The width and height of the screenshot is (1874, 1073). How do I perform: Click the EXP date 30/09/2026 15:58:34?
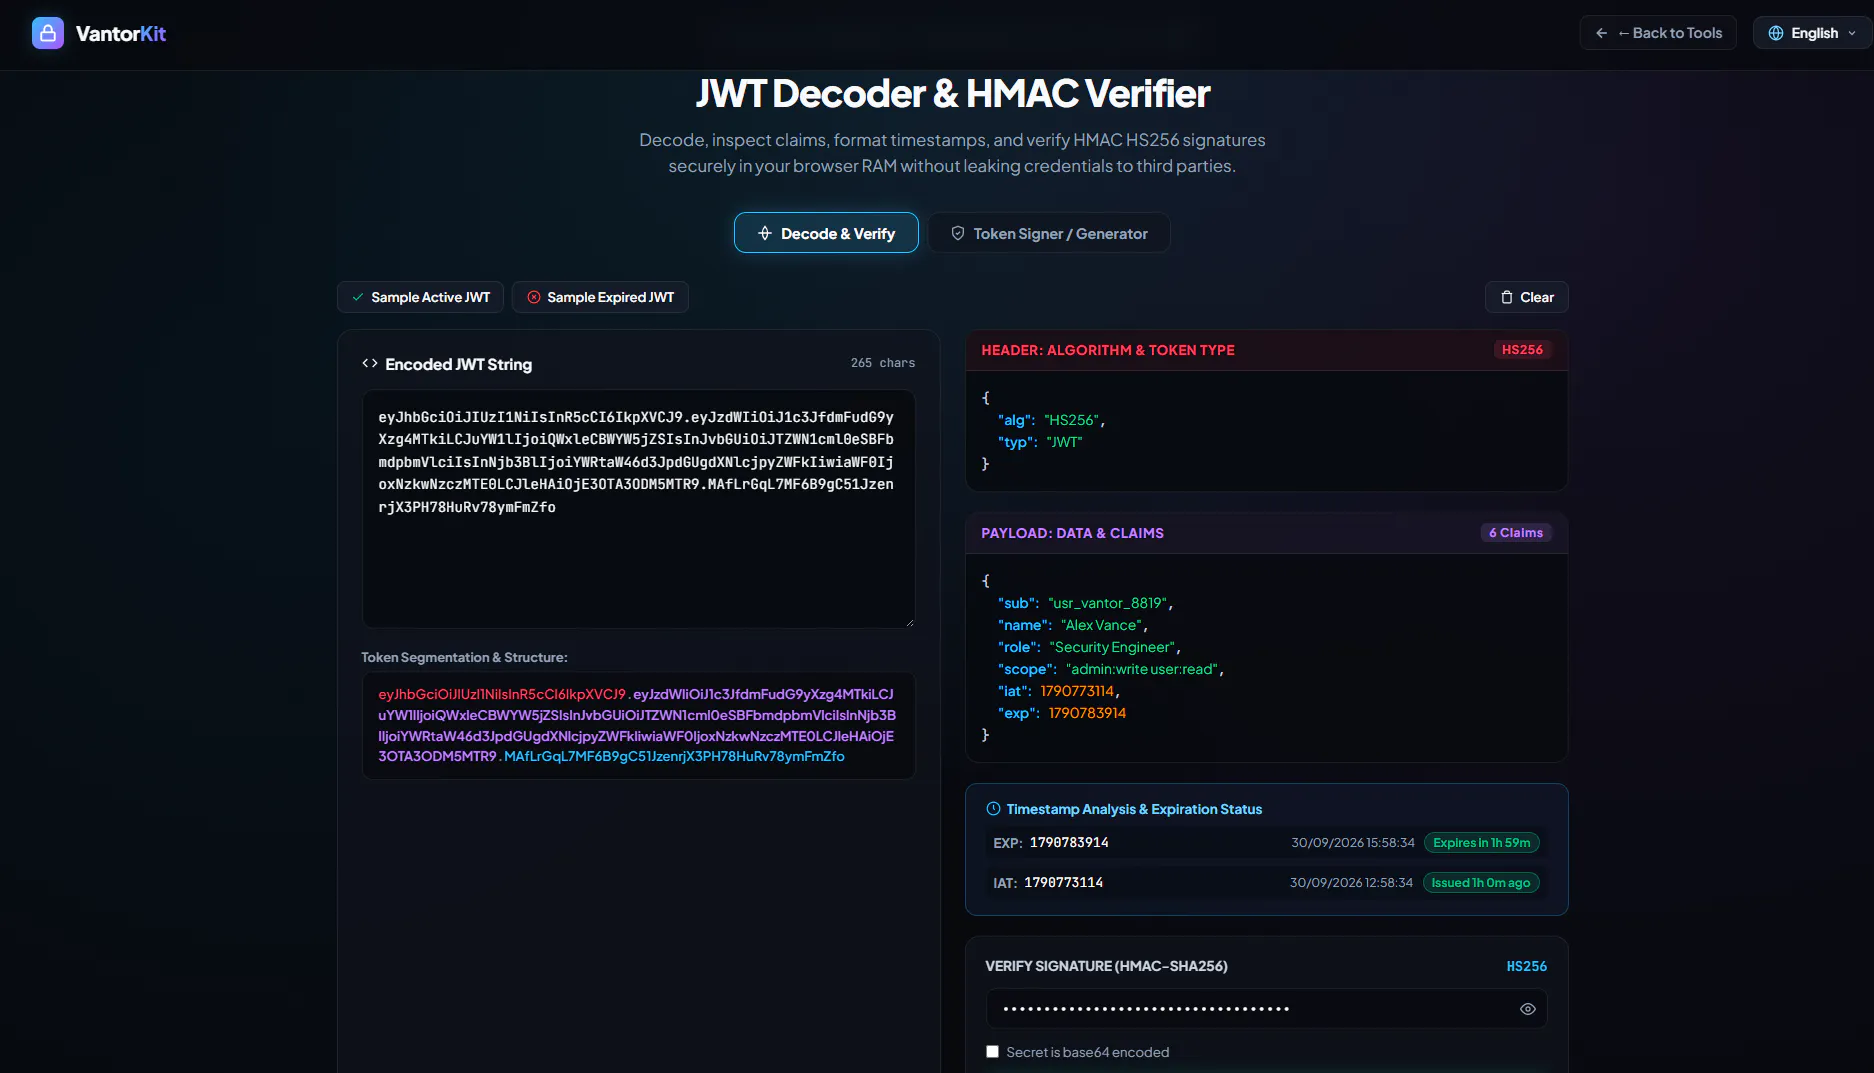tap(1353, 842)
